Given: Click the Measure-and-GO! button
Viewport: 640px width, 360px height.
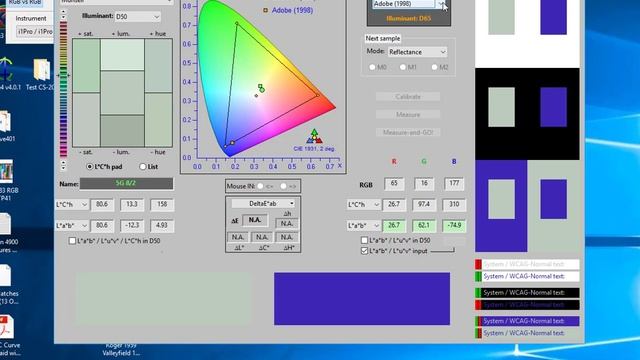Looking at the screenshot, I should [x=408, y=132].
